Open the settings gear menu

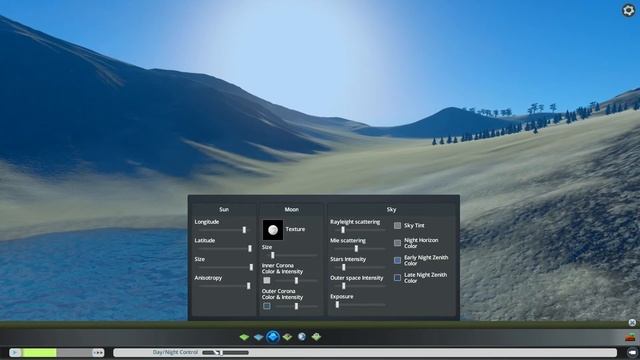click(629, 10)
